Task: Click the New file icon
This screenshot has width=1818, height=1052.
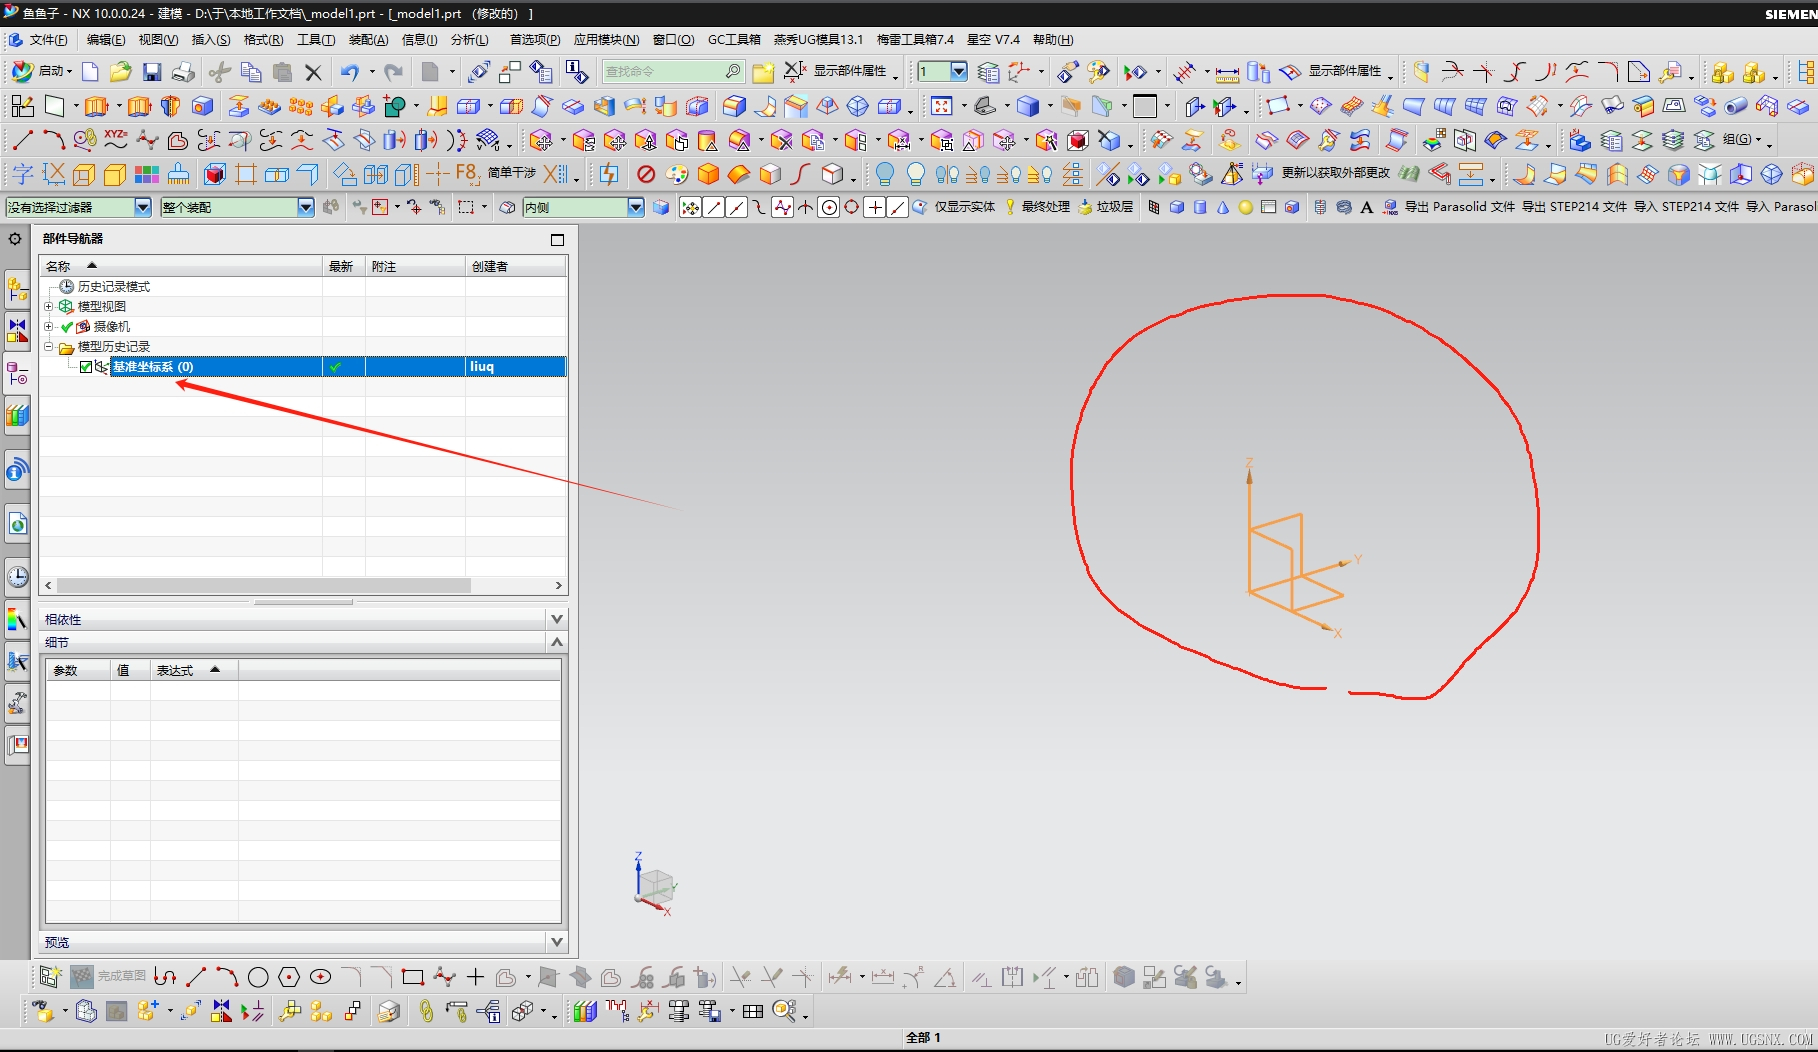Action: (90, 72)
